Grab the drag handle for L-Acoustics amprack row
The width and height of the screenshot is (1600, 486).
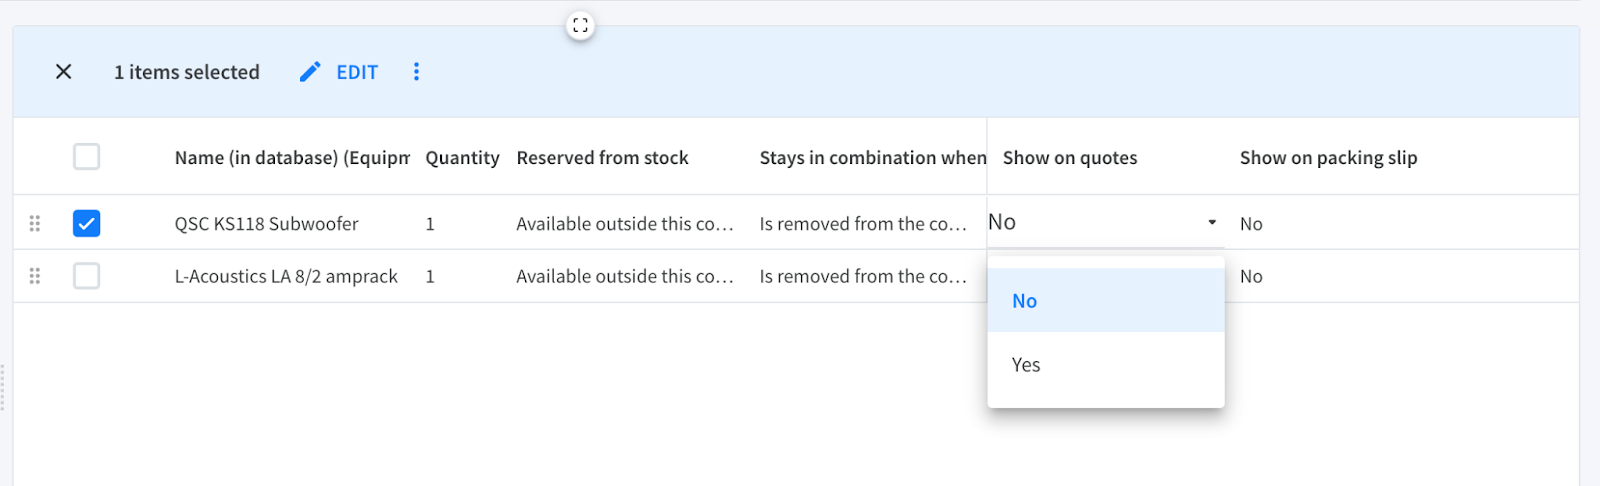[35, 276]
